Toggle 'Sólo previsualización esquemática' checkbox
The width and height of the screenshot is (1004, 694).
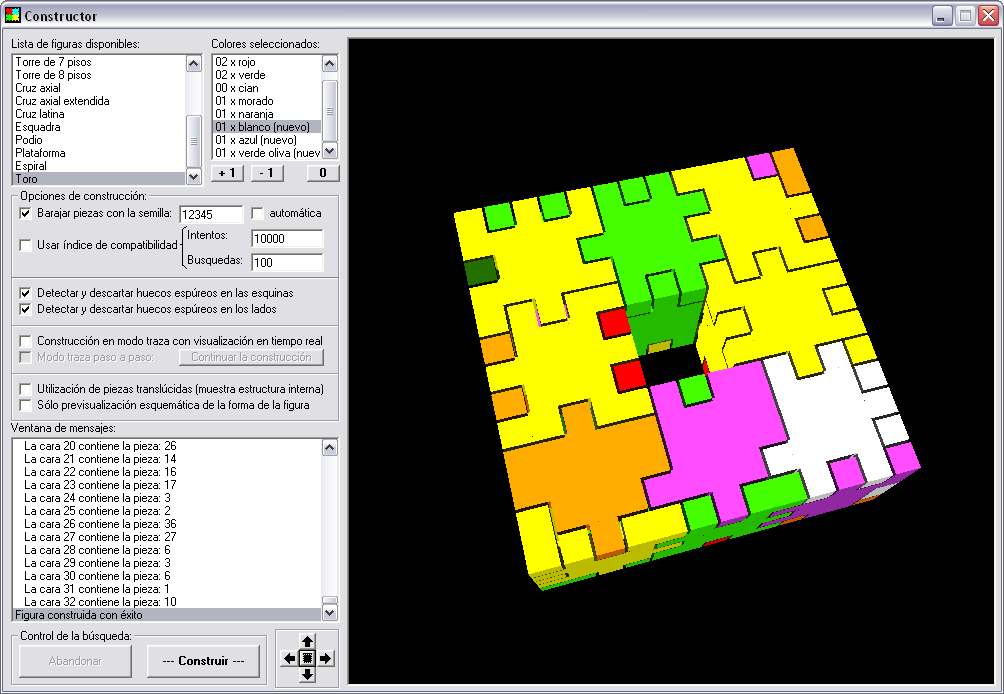(26, 405)
